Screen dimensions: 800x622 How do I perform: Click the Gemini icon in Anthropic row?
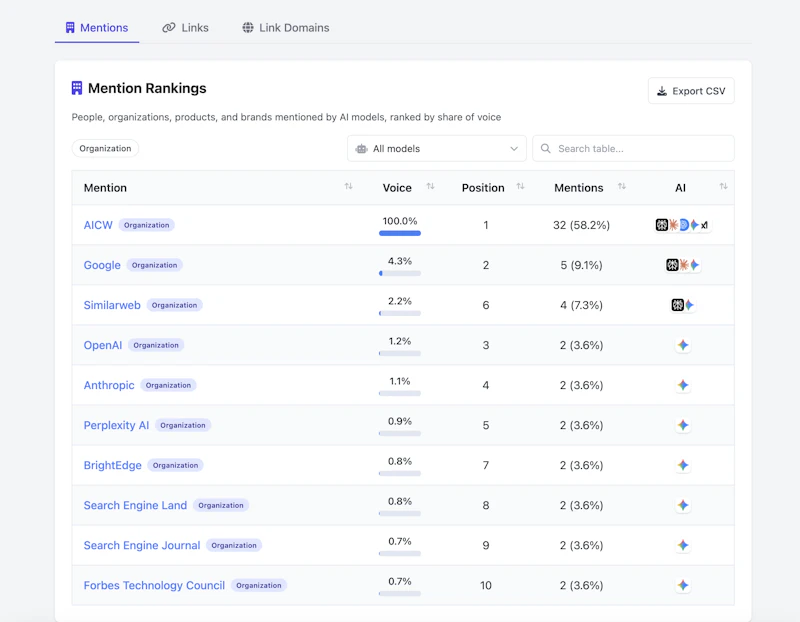[683, 385]
